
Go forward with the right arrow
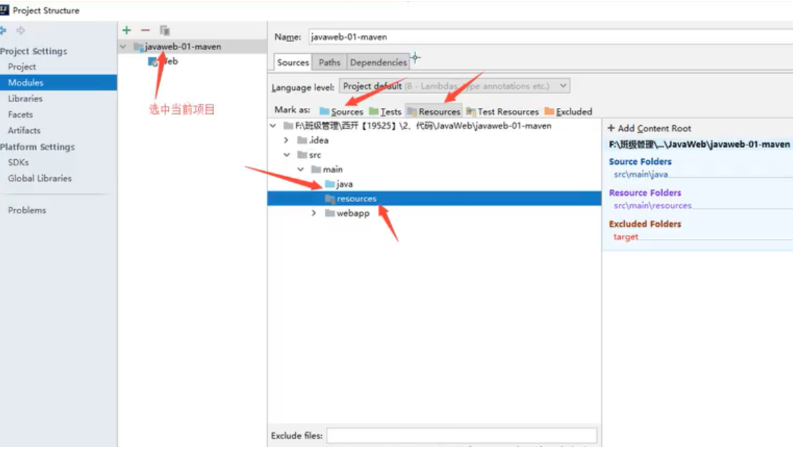point(21,30)
